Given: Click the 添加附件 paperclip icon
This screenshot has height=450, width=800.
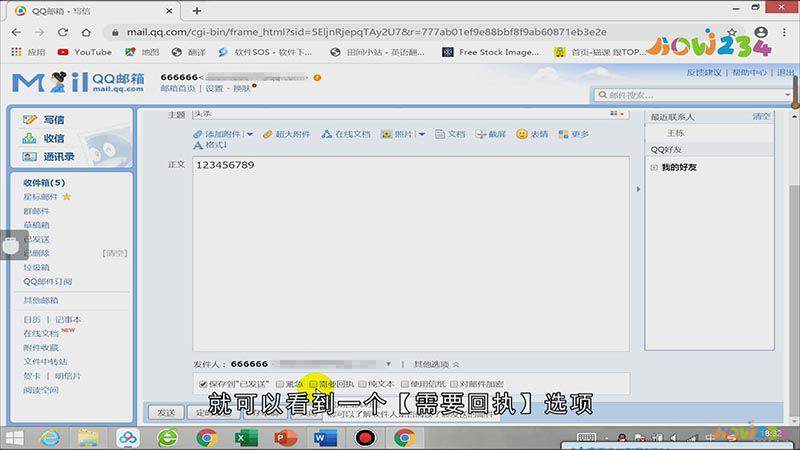Looking at the screenshot, I should coord(197,134).
